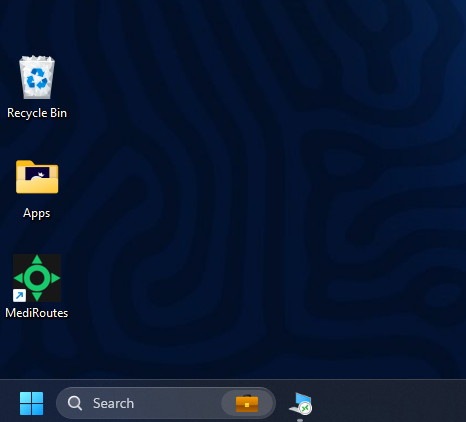Click the yellow folder tab of Apps
Viewport: 466px width, 422px height.
coord(25,164)
